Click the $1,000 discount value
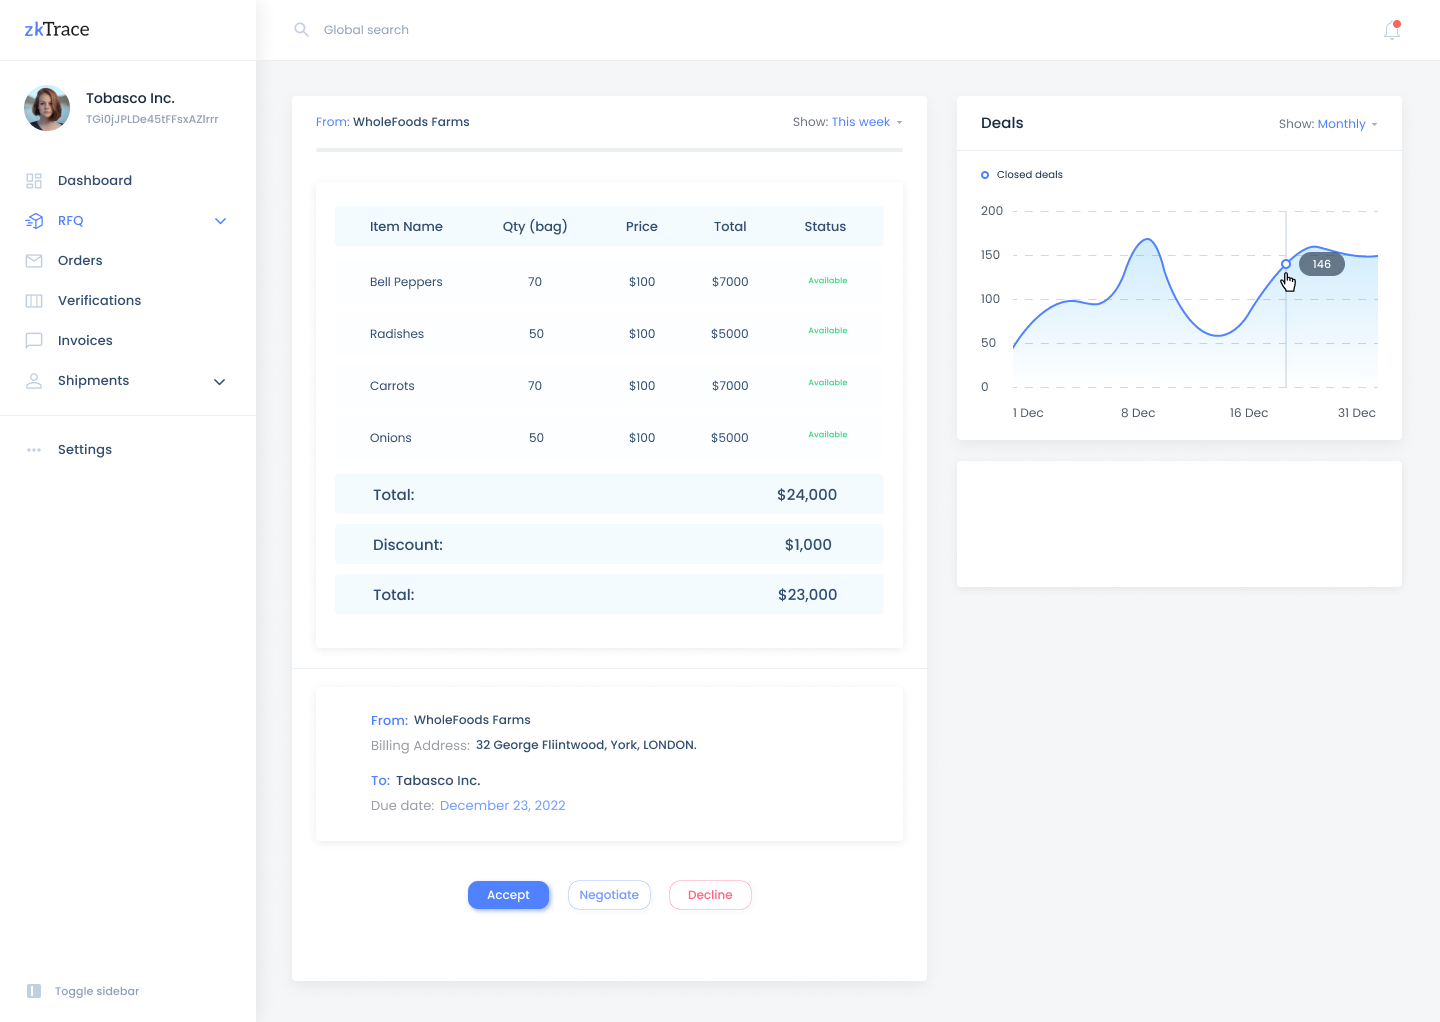This screenshot has height=1022, width=1440. 808,545
